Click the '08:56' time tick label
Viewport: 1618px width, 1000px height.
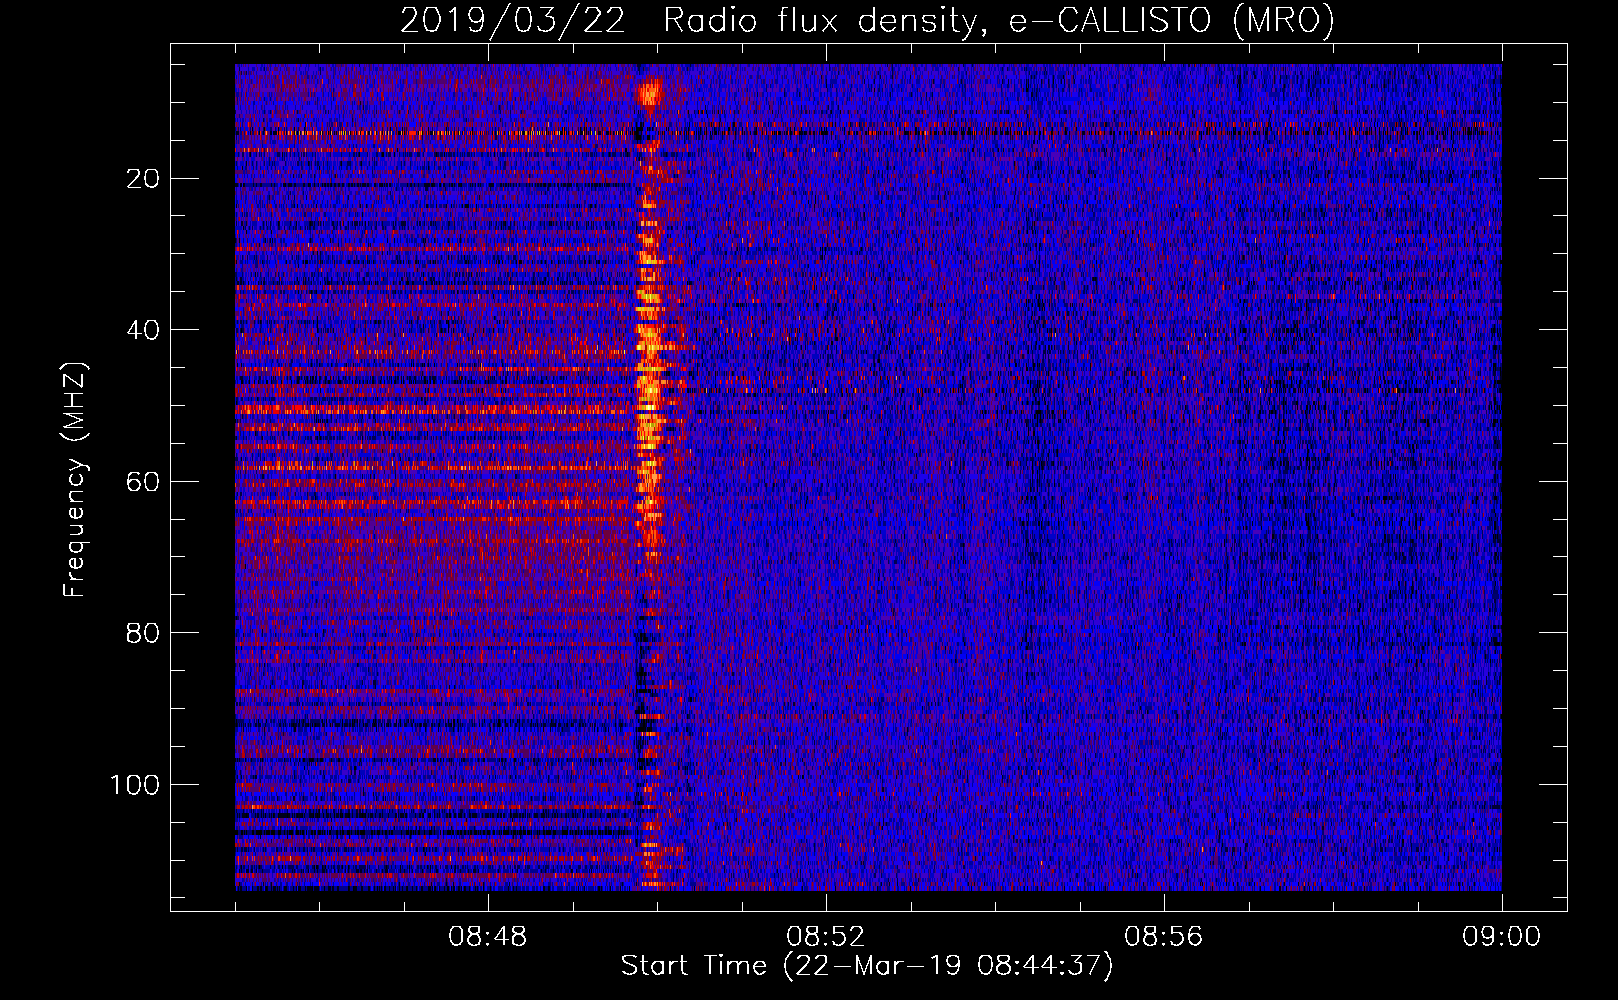click(x=1164, y=937)
